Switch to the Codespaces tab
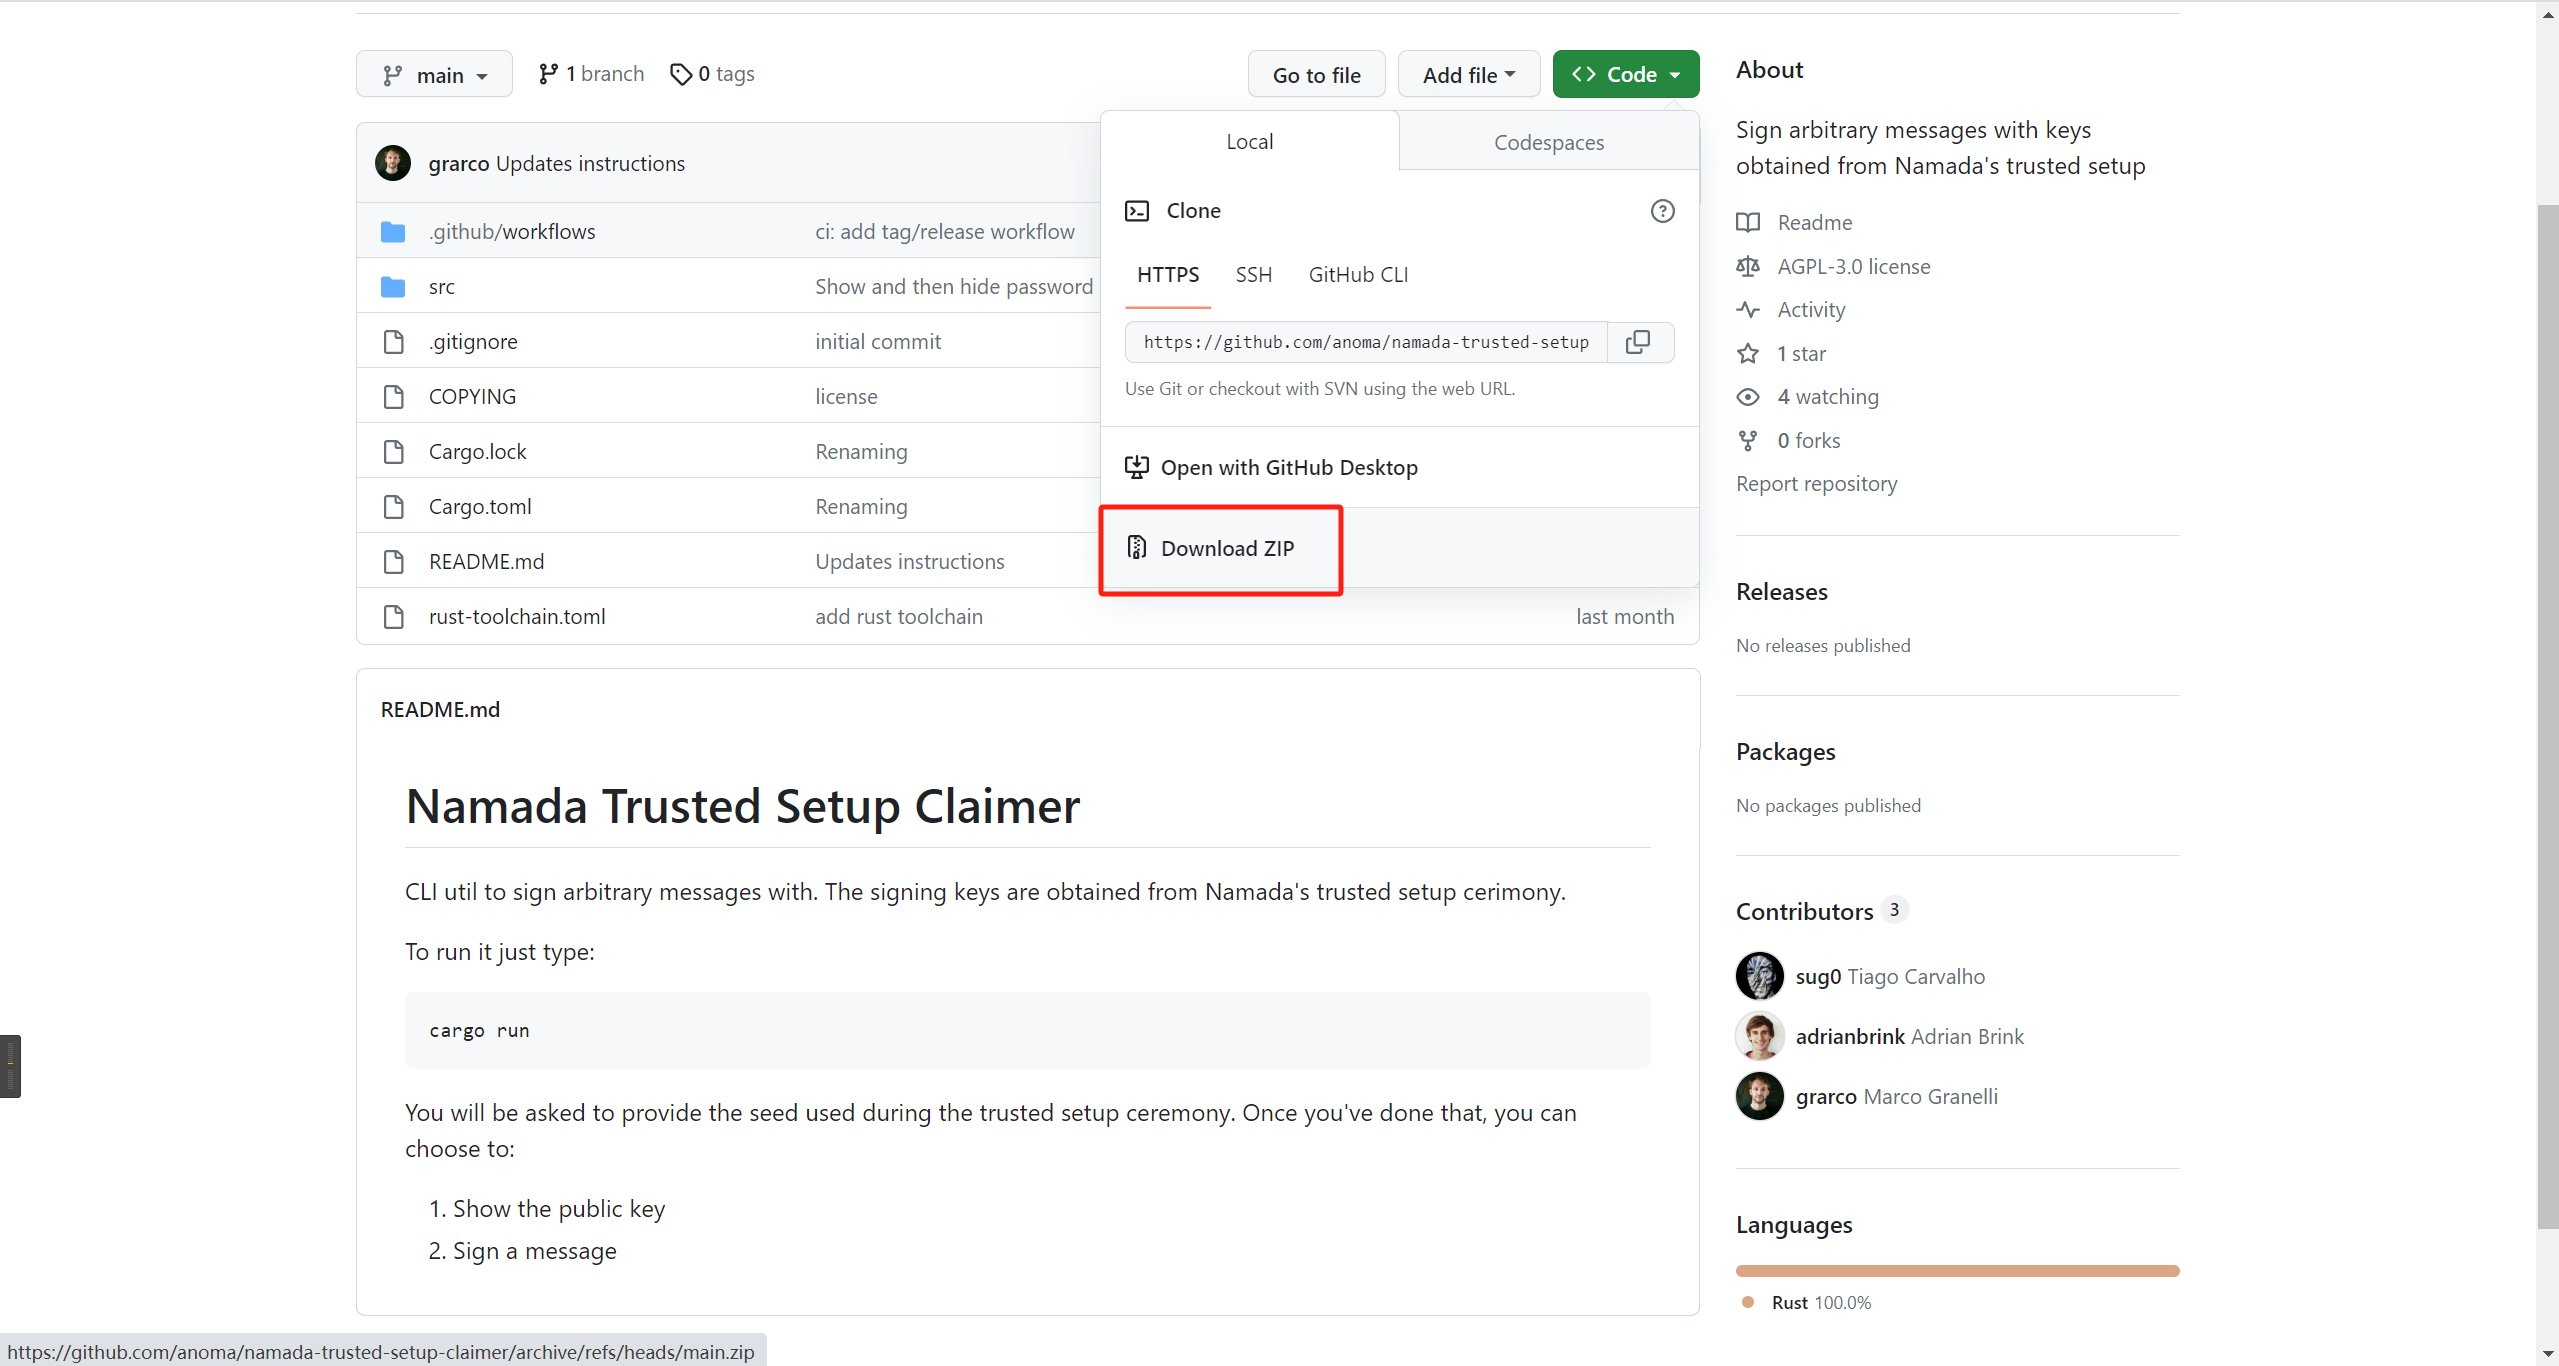 point(1548,143)
